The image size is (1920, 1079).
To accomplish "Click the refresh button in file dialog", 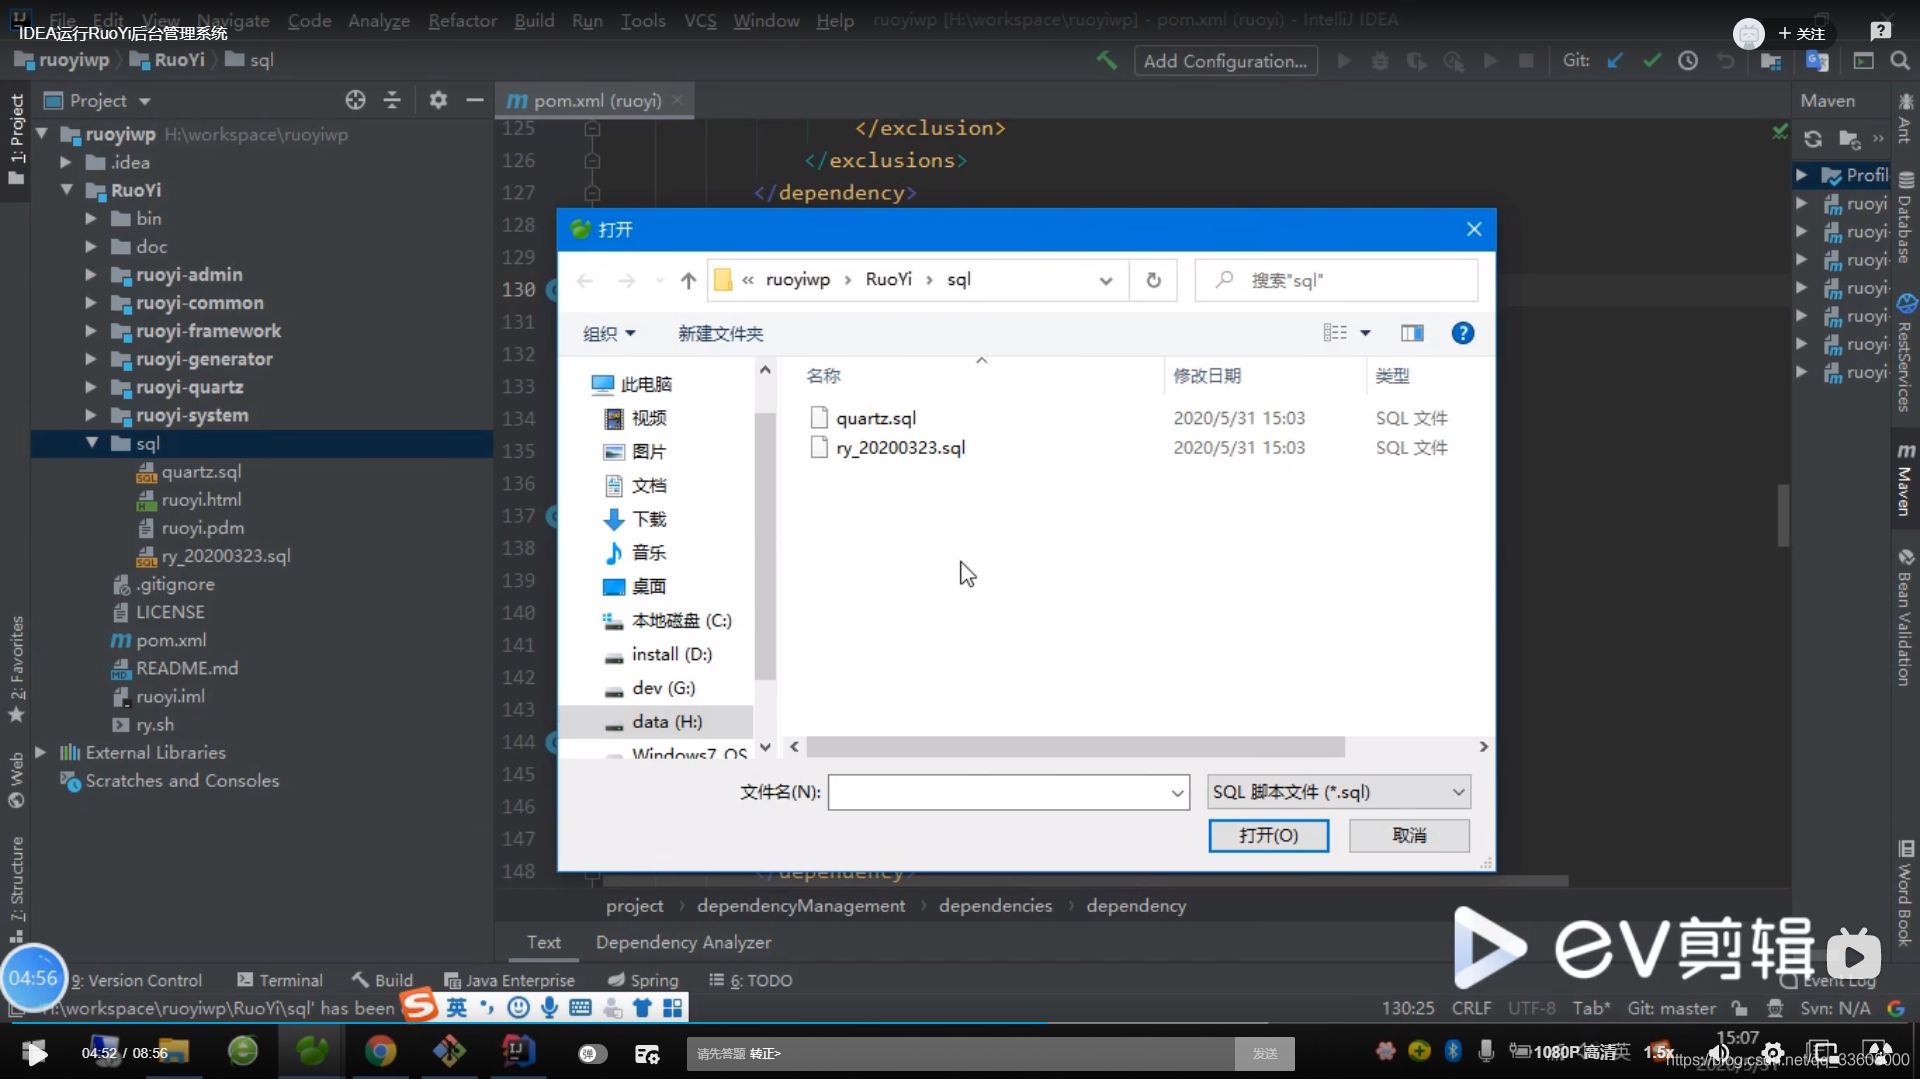I will (1153, 280).
